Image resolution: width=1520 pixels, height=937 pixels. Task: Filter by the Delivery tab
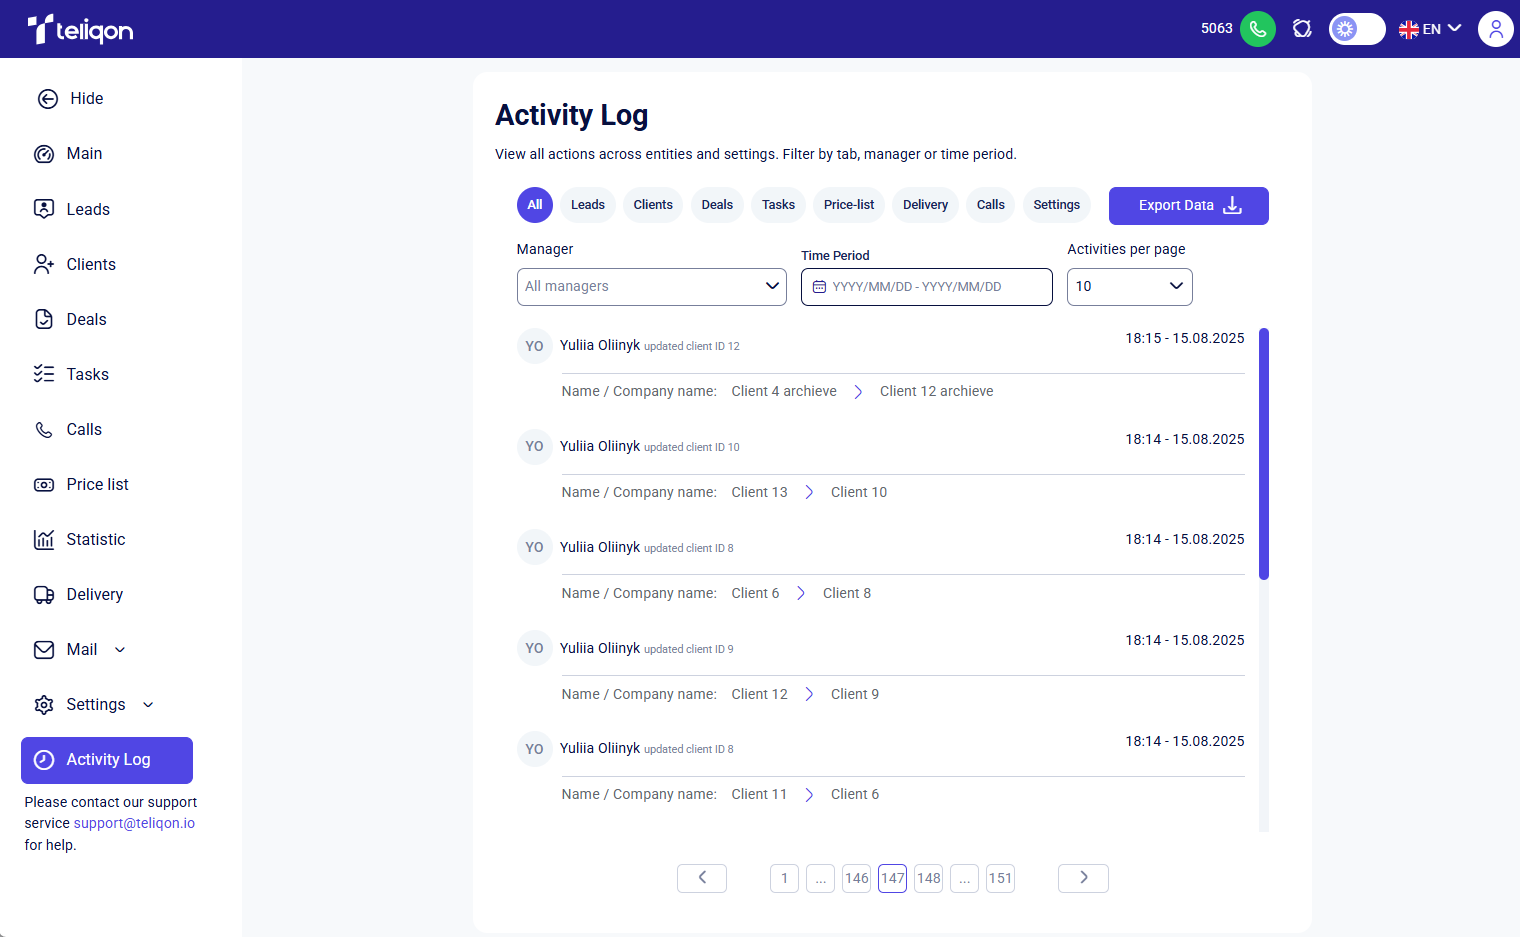[925, 205]
